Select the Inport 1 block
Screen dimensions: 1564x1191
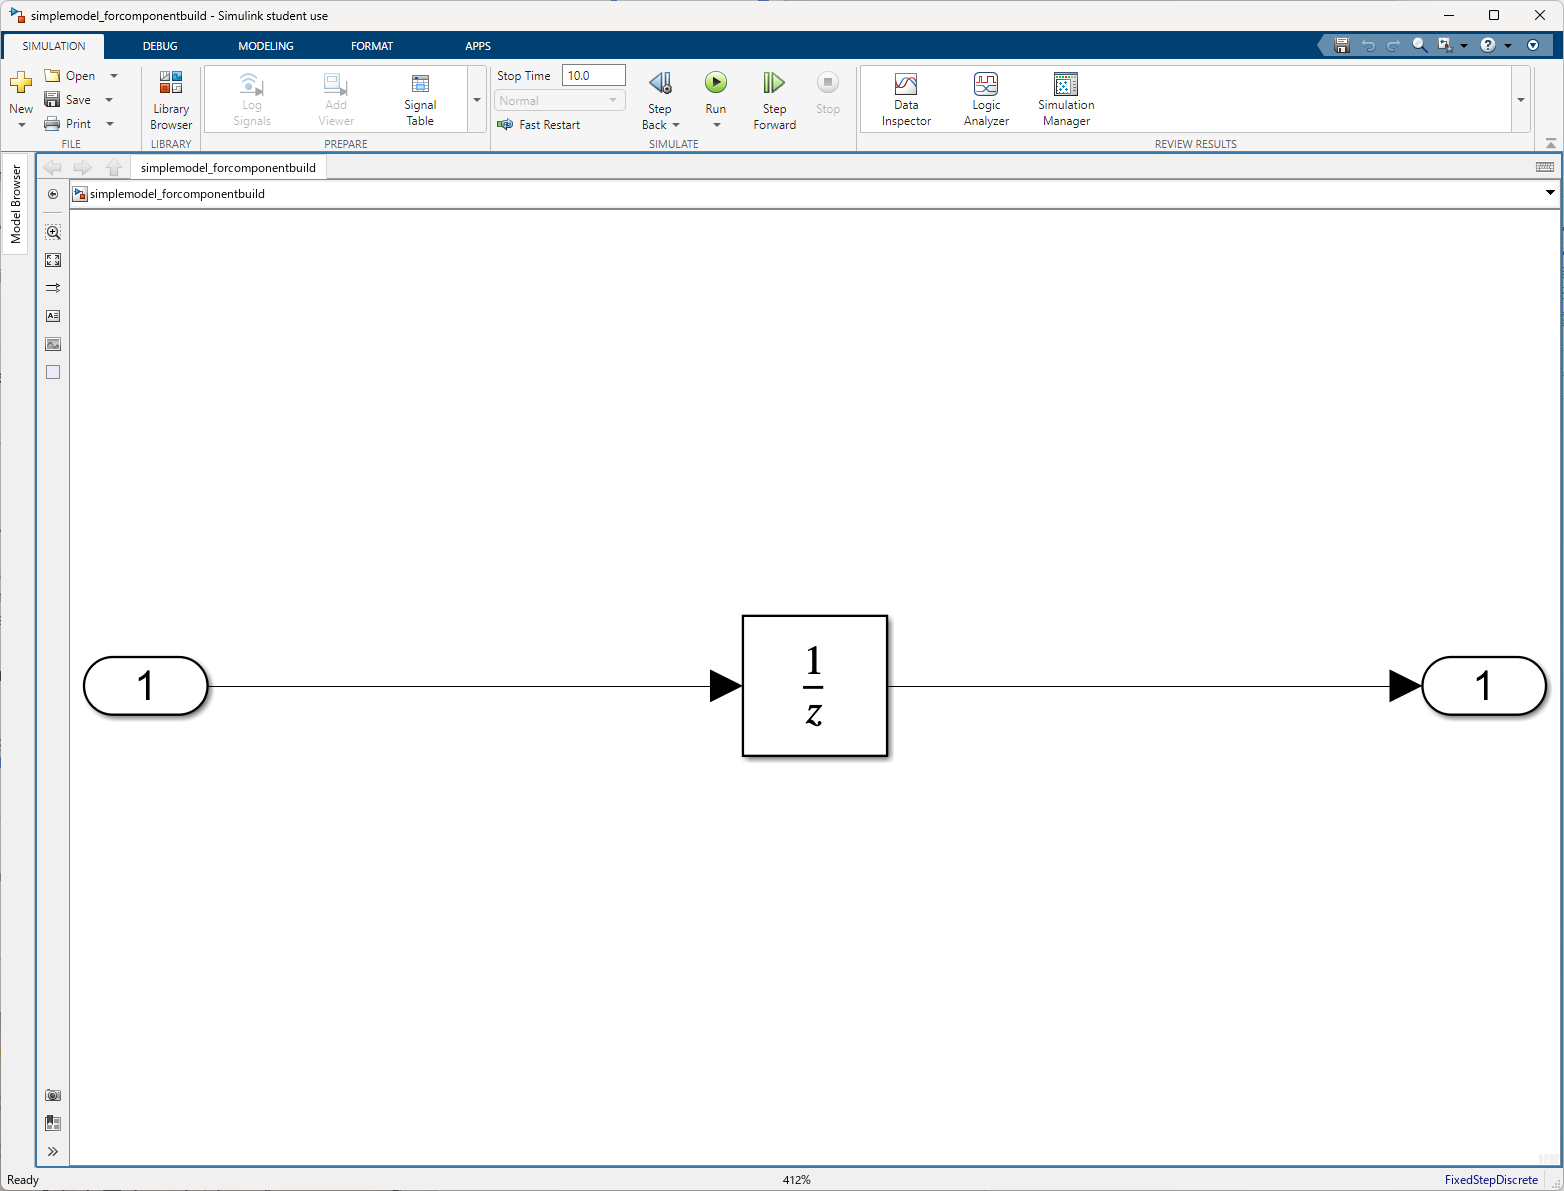point(146,686)
